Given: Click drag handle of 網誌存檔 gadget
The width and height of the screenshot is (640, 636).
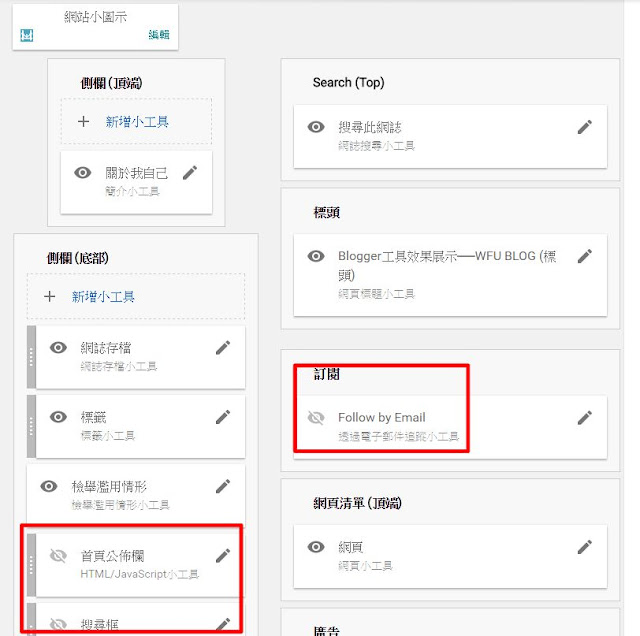Looking at the screenshot, I should tap(31, 357).
